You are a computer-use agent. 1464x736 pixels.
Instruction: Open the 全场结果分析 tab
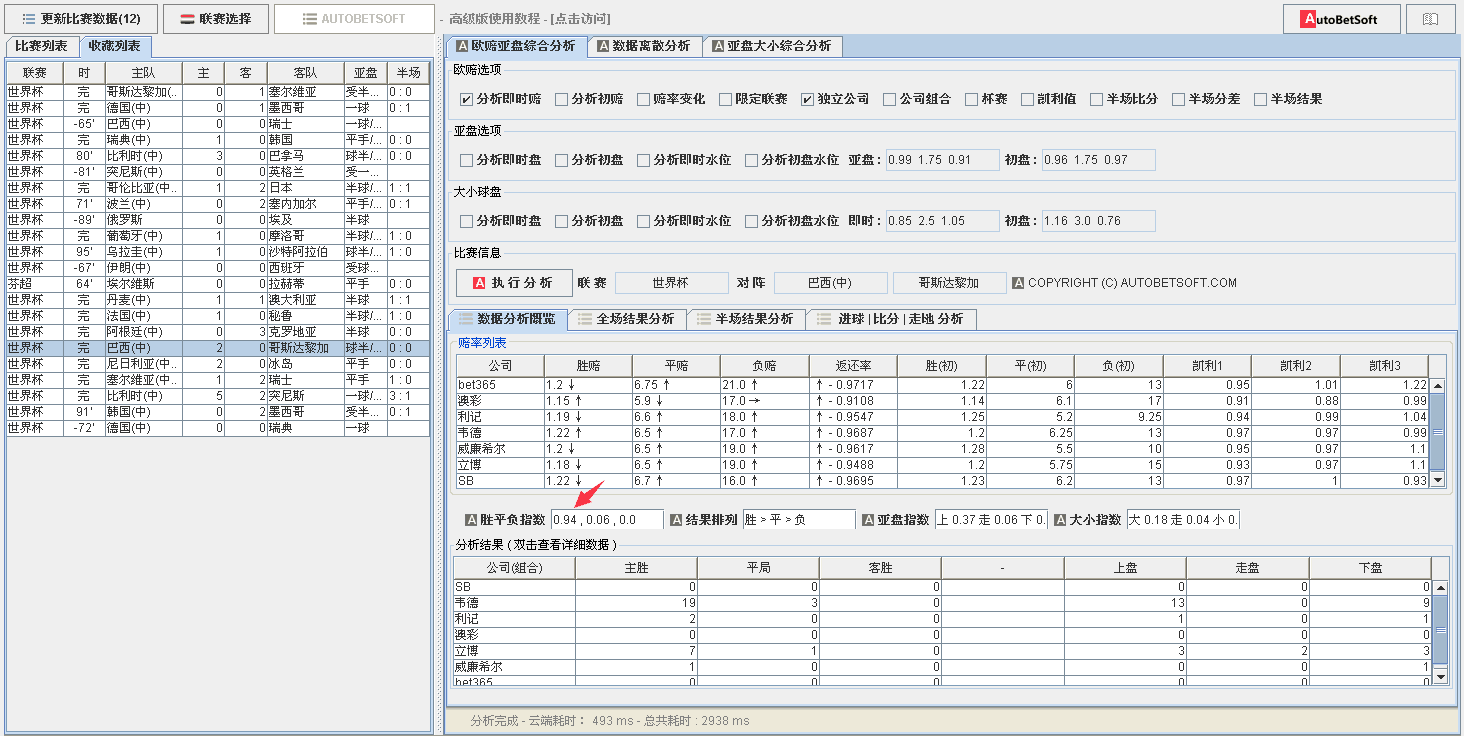pyautogui.click(x=625, y=319)
